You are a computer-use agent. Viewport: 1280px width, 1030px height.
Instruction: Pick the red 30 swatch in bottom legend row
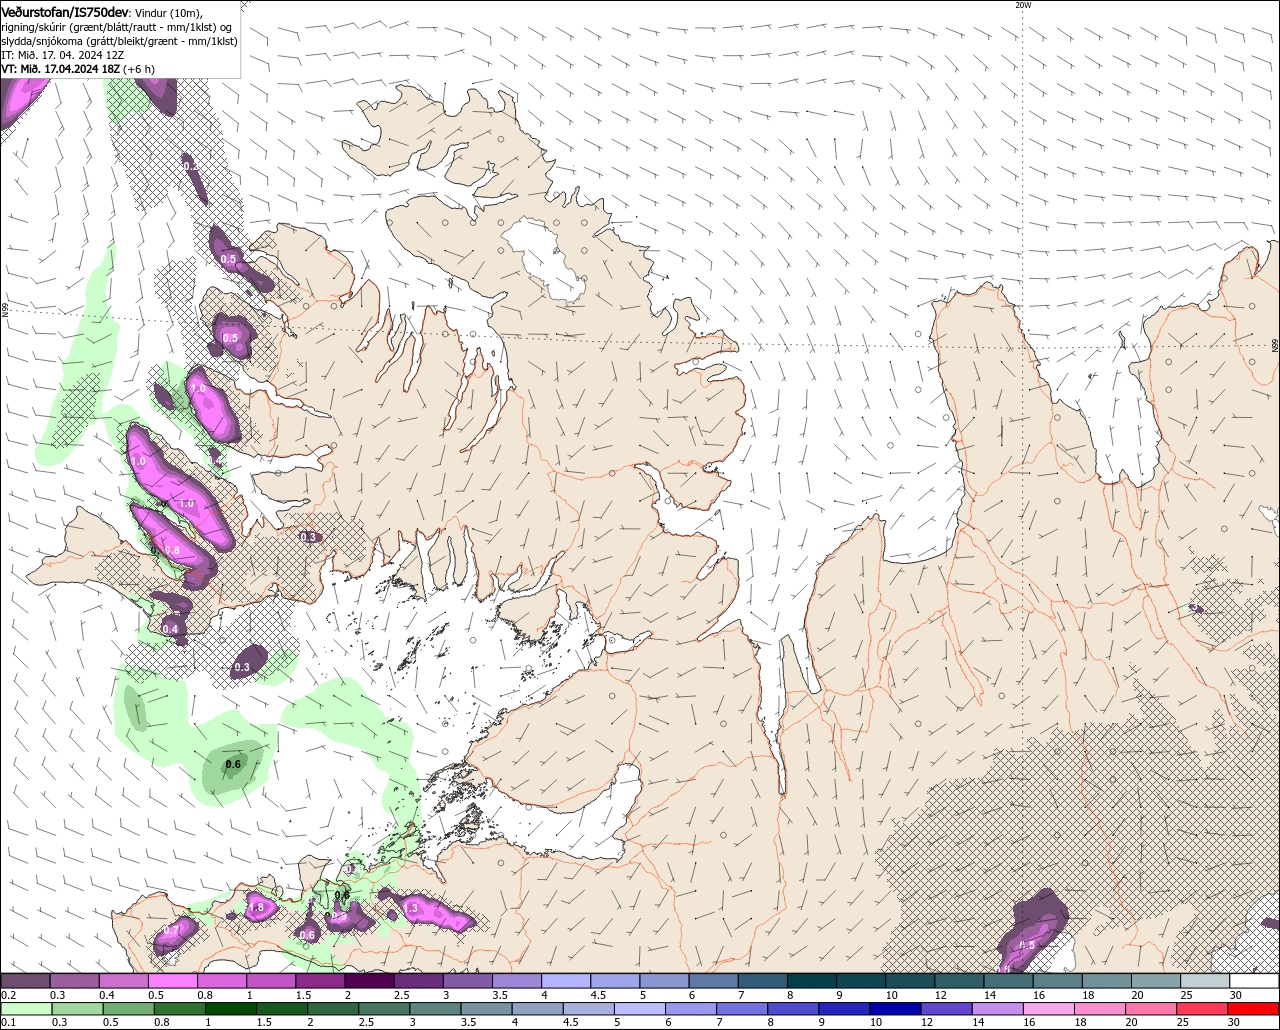(x=1254, y=1008)
